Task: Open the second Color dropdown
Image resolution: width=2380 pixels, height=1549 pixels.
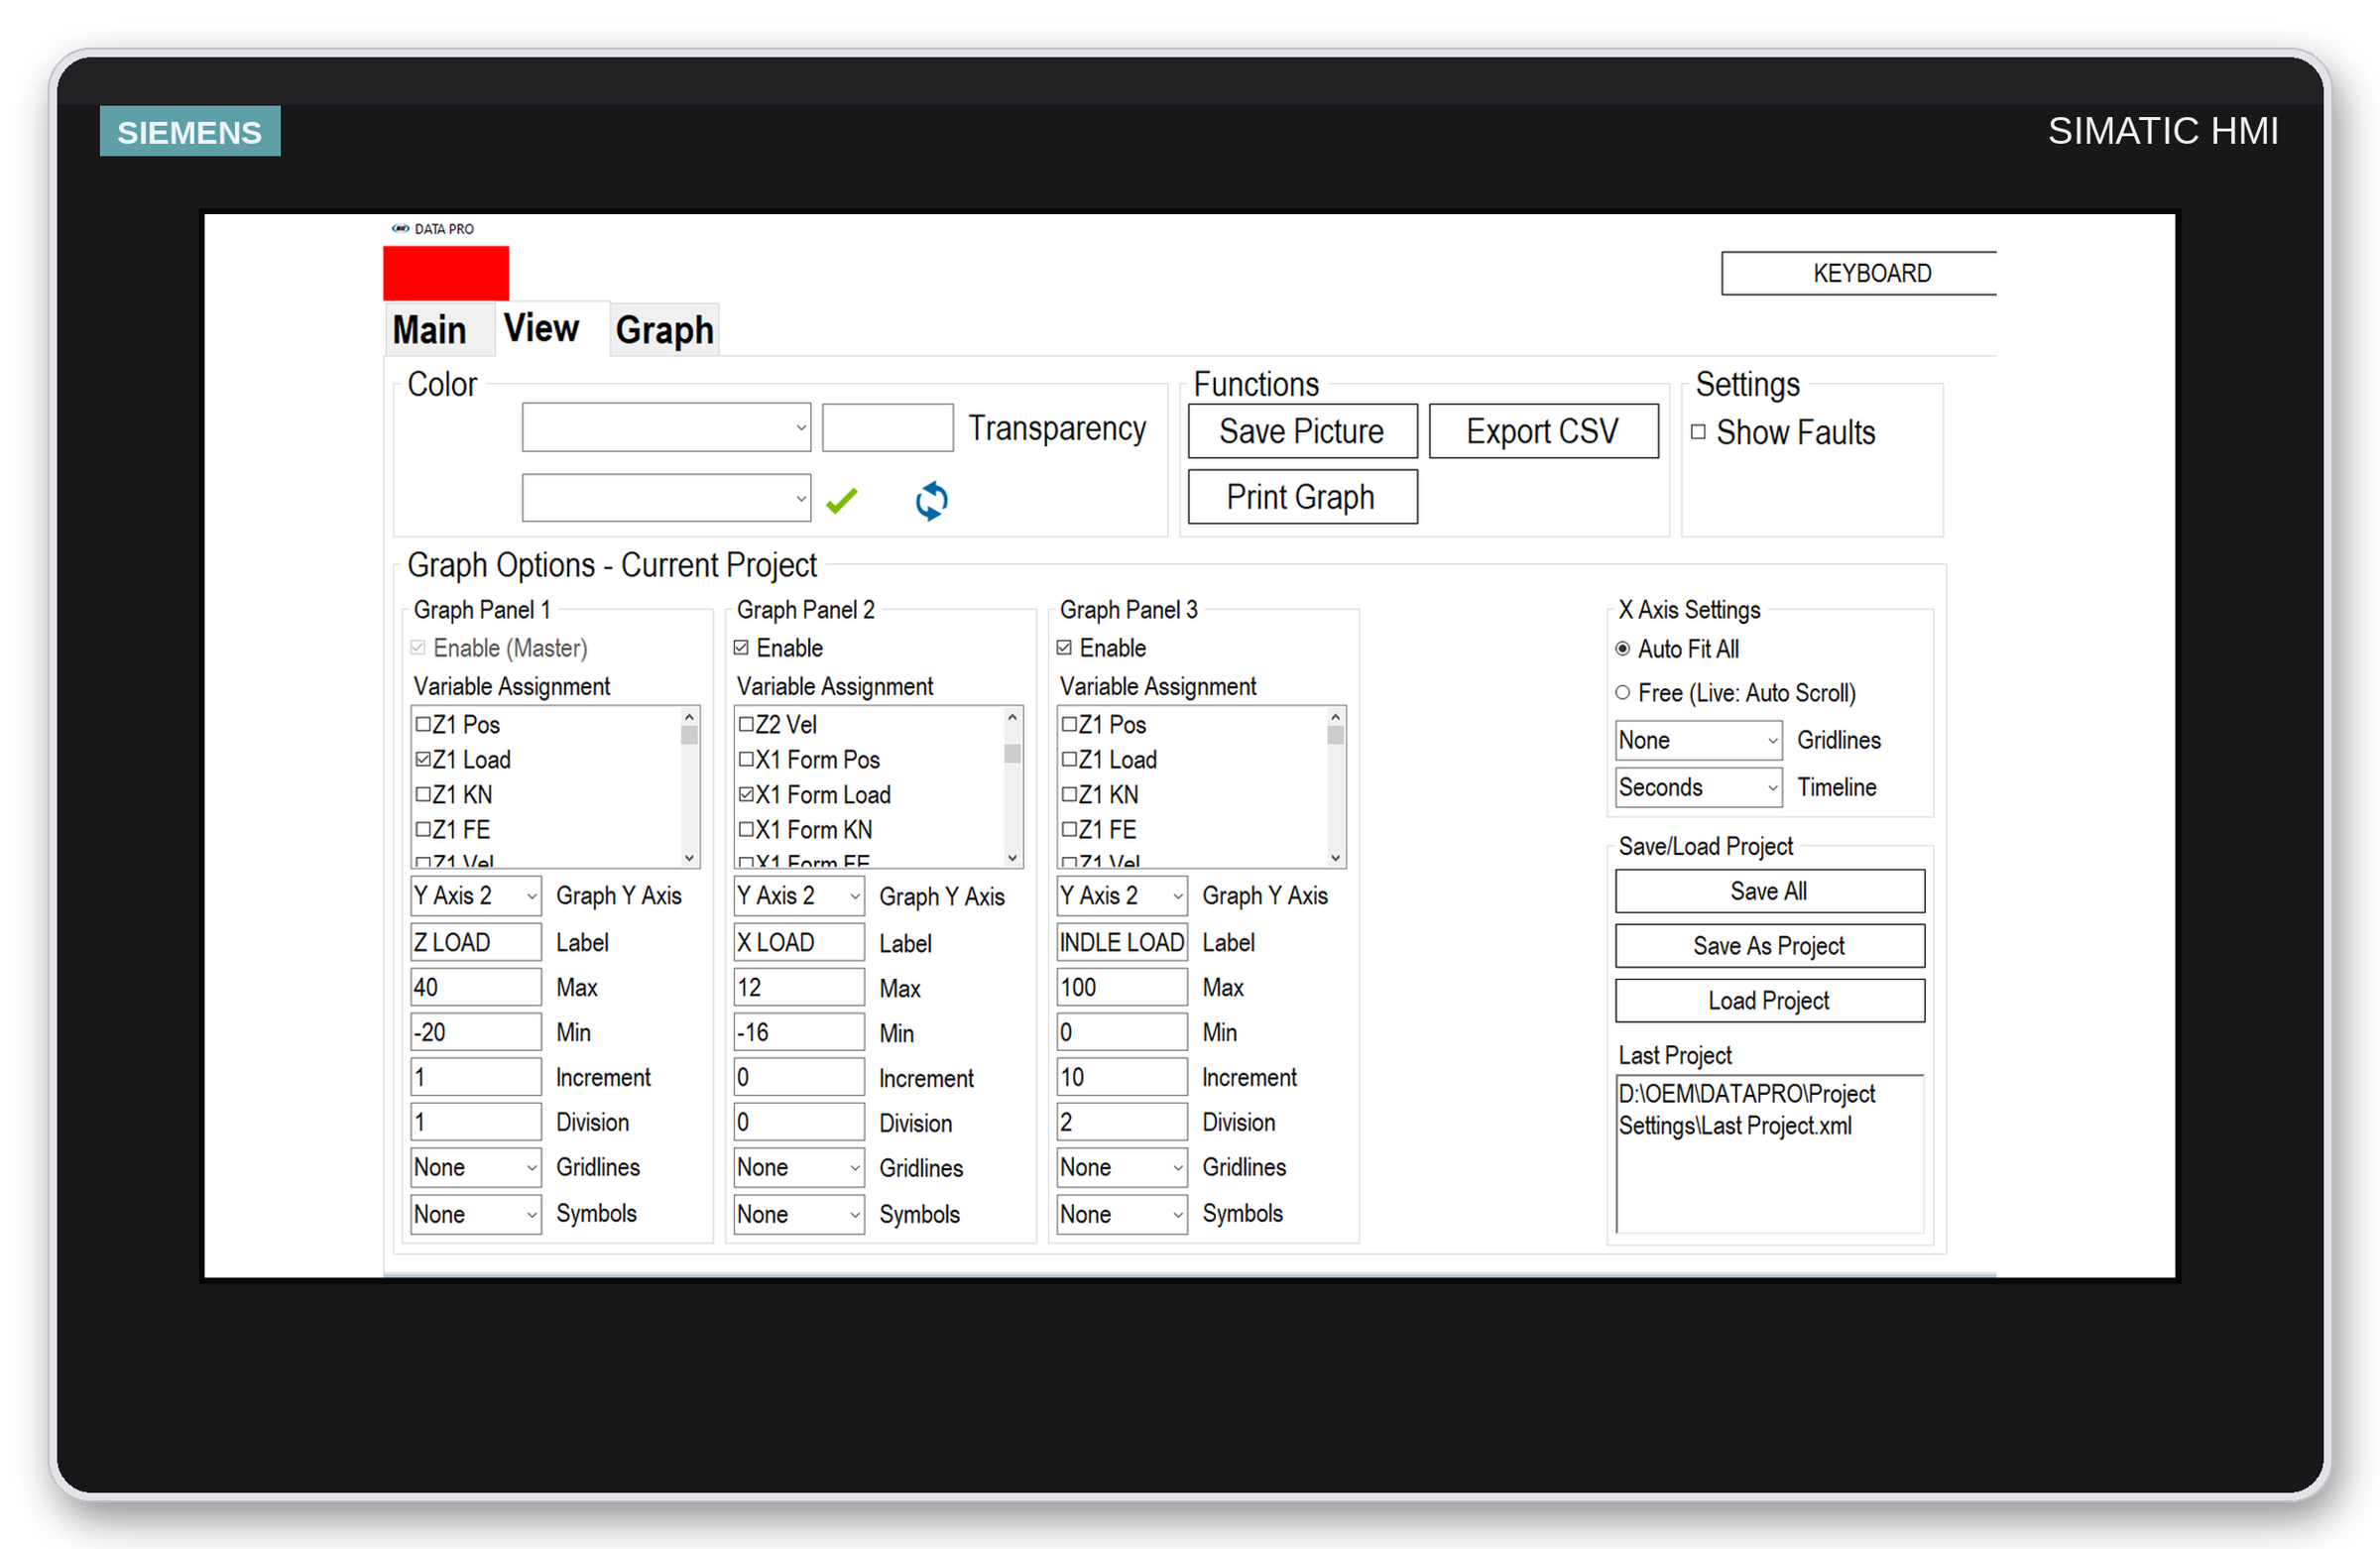Action: point(666,498)
